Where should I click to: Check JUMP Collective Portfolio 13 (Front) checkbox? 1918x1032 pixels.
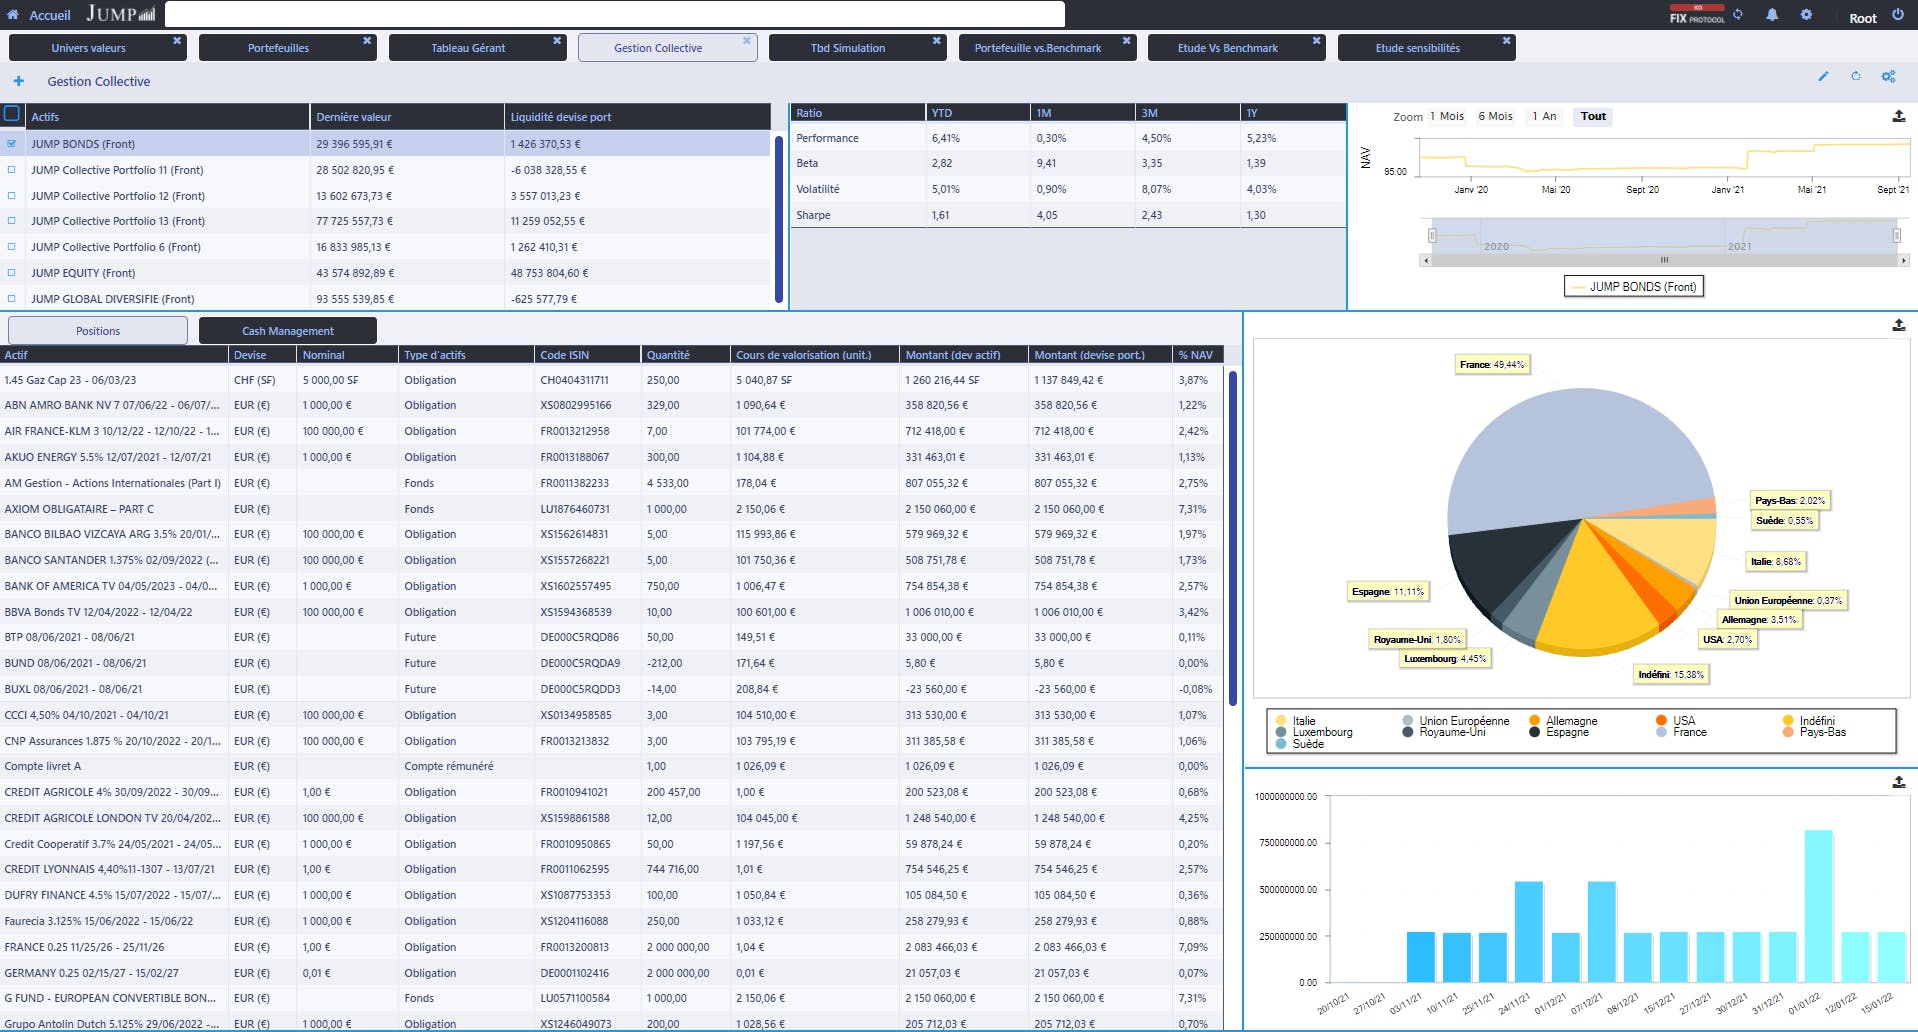(x=12, y=221)
